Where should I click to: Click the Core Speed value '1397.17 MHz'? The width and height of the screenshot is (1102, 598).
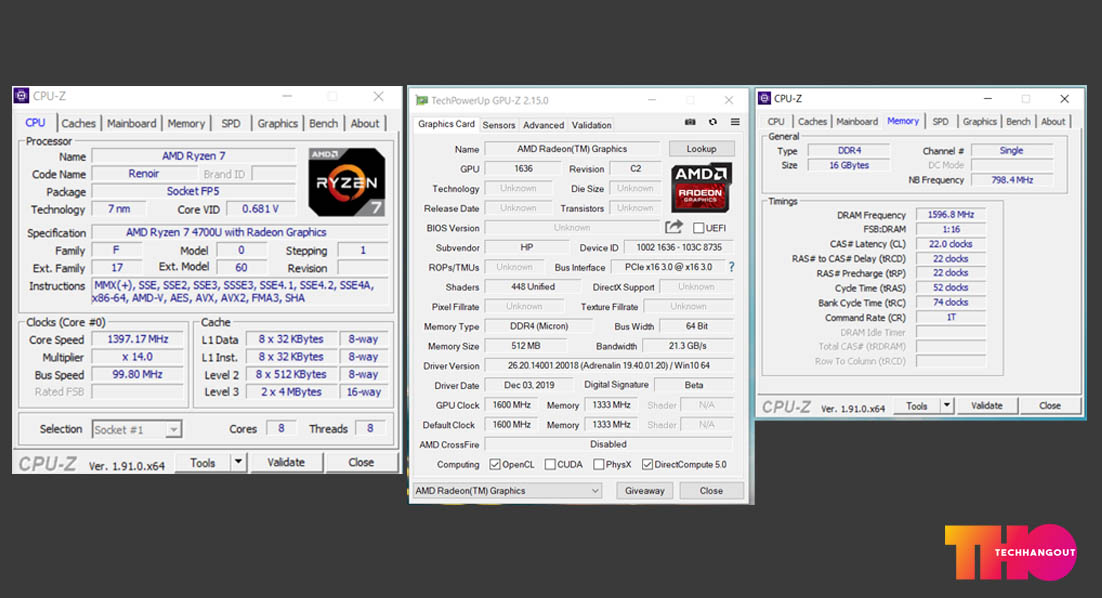click(138, 339)
